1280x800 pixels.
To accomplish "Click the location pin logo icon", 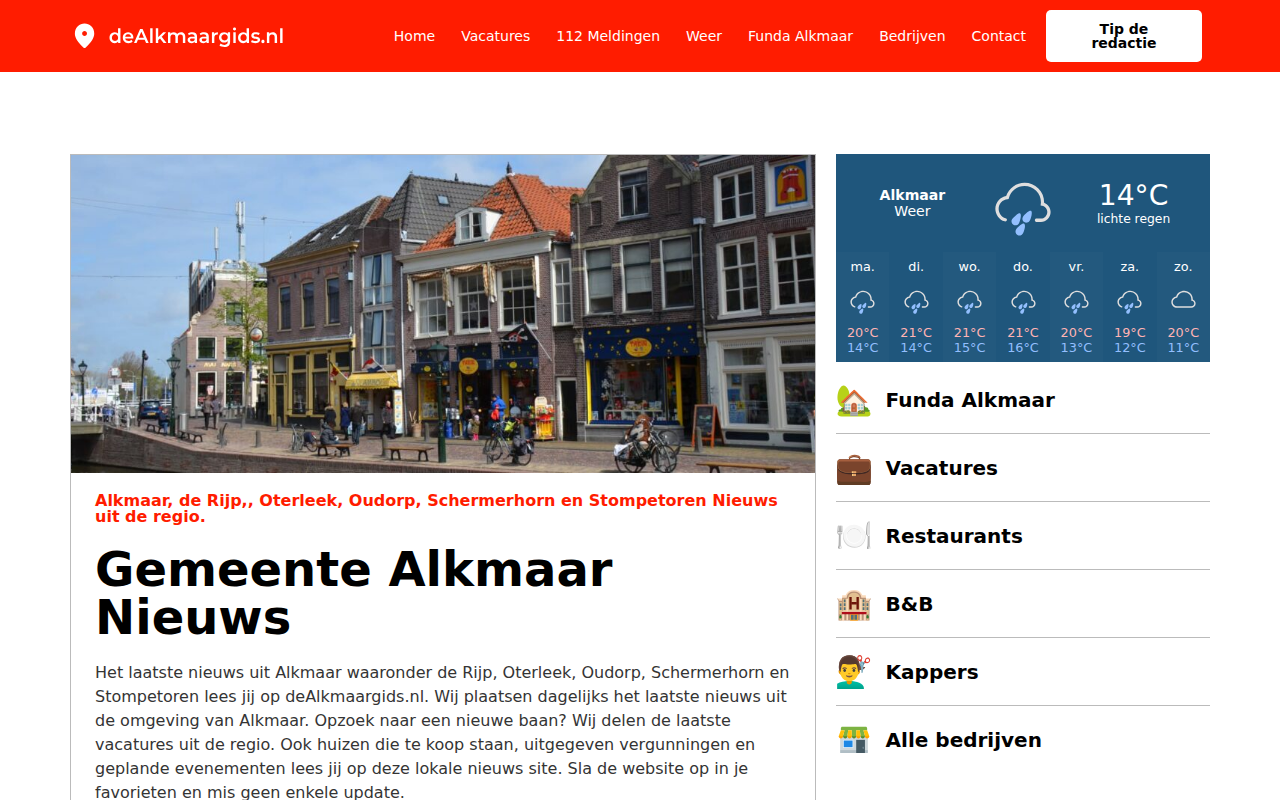I will [84, 36].
